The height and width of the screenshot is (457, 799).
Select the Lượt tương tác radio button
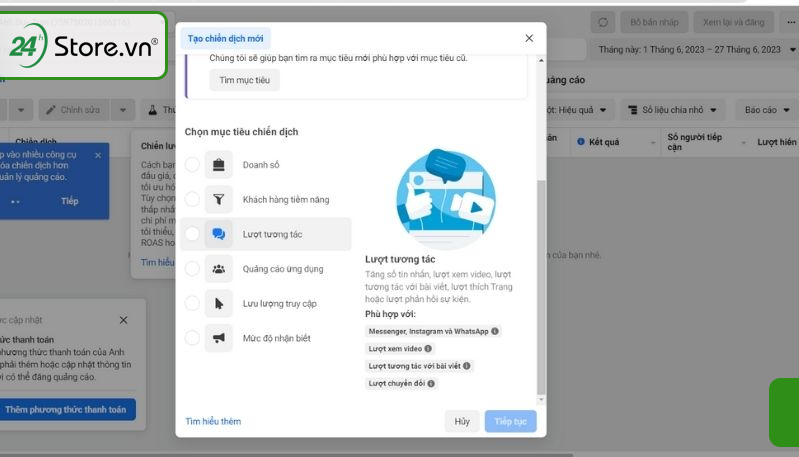[192, 234]
